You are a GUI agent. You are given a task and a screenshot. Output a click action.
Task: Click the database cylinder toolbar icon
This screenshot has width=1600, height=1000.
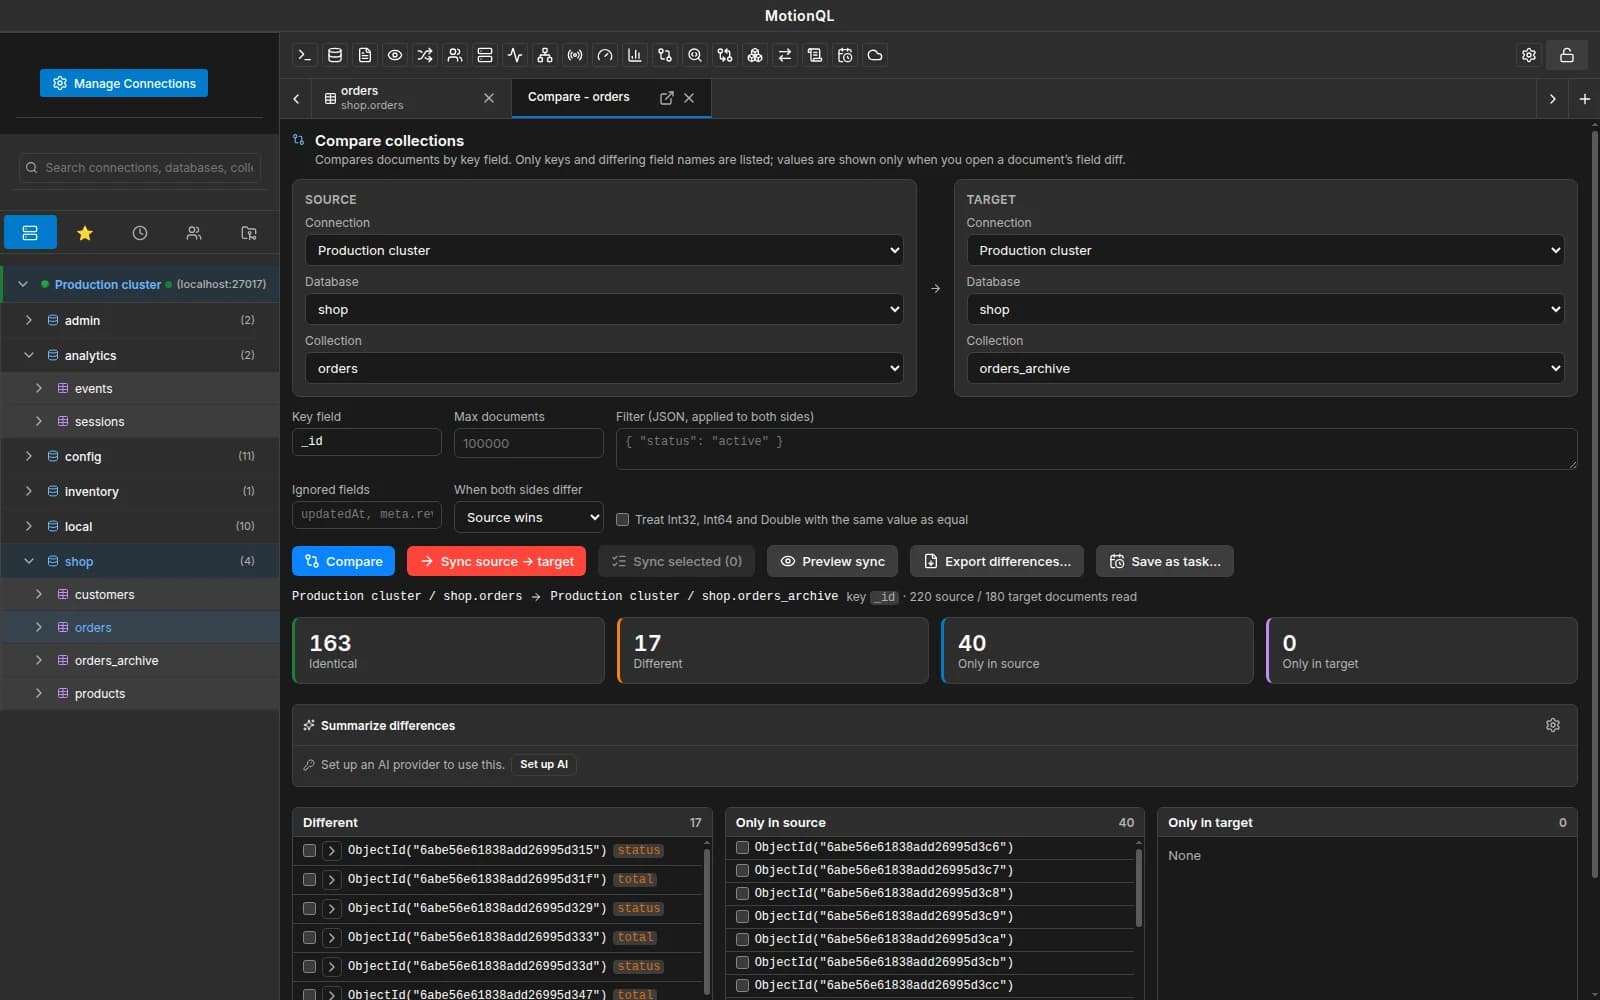point(335,55)
